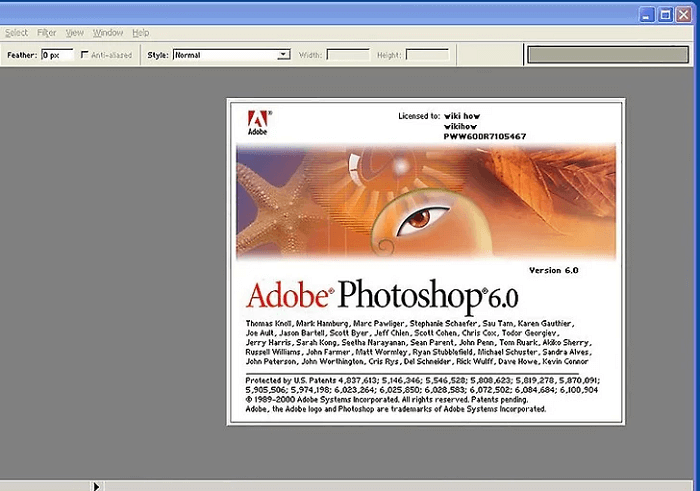The image size is (700, 491).
Task: Open the Window menu
Action: click(108, 33)
